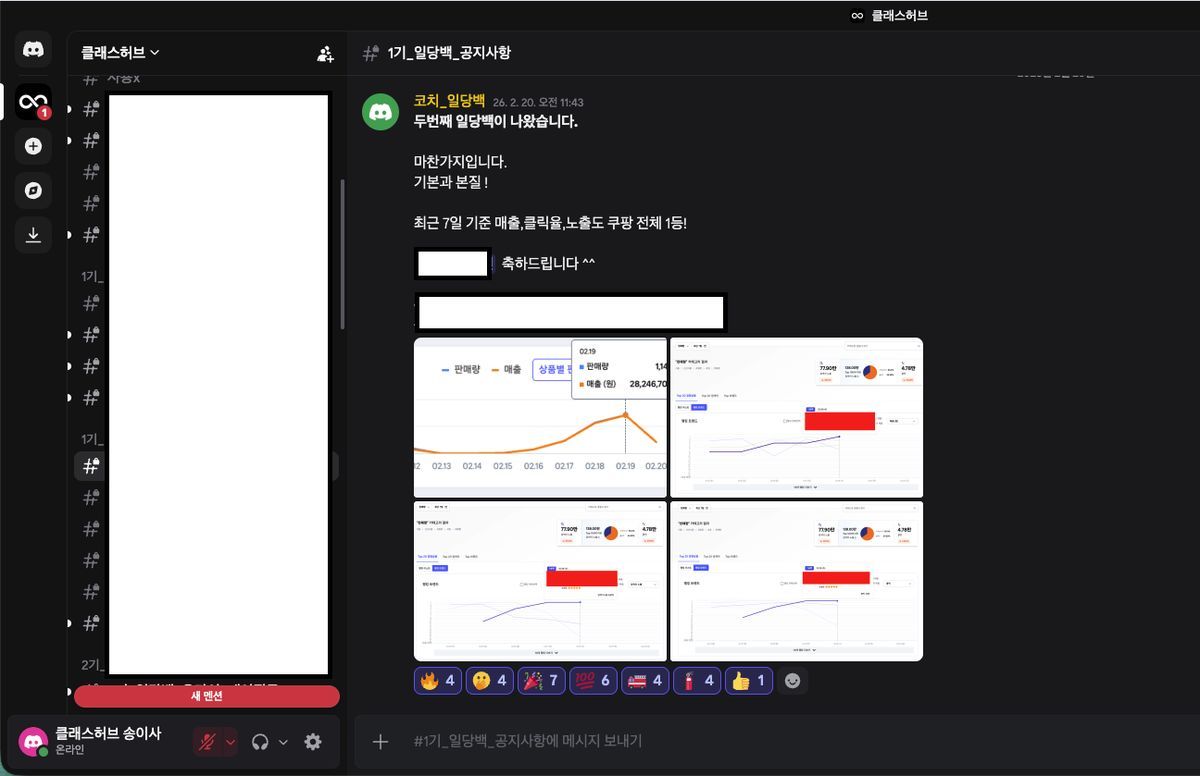Open the microphone options chevron
This screenshot has width=1200, height=776.
pos(230,742)
